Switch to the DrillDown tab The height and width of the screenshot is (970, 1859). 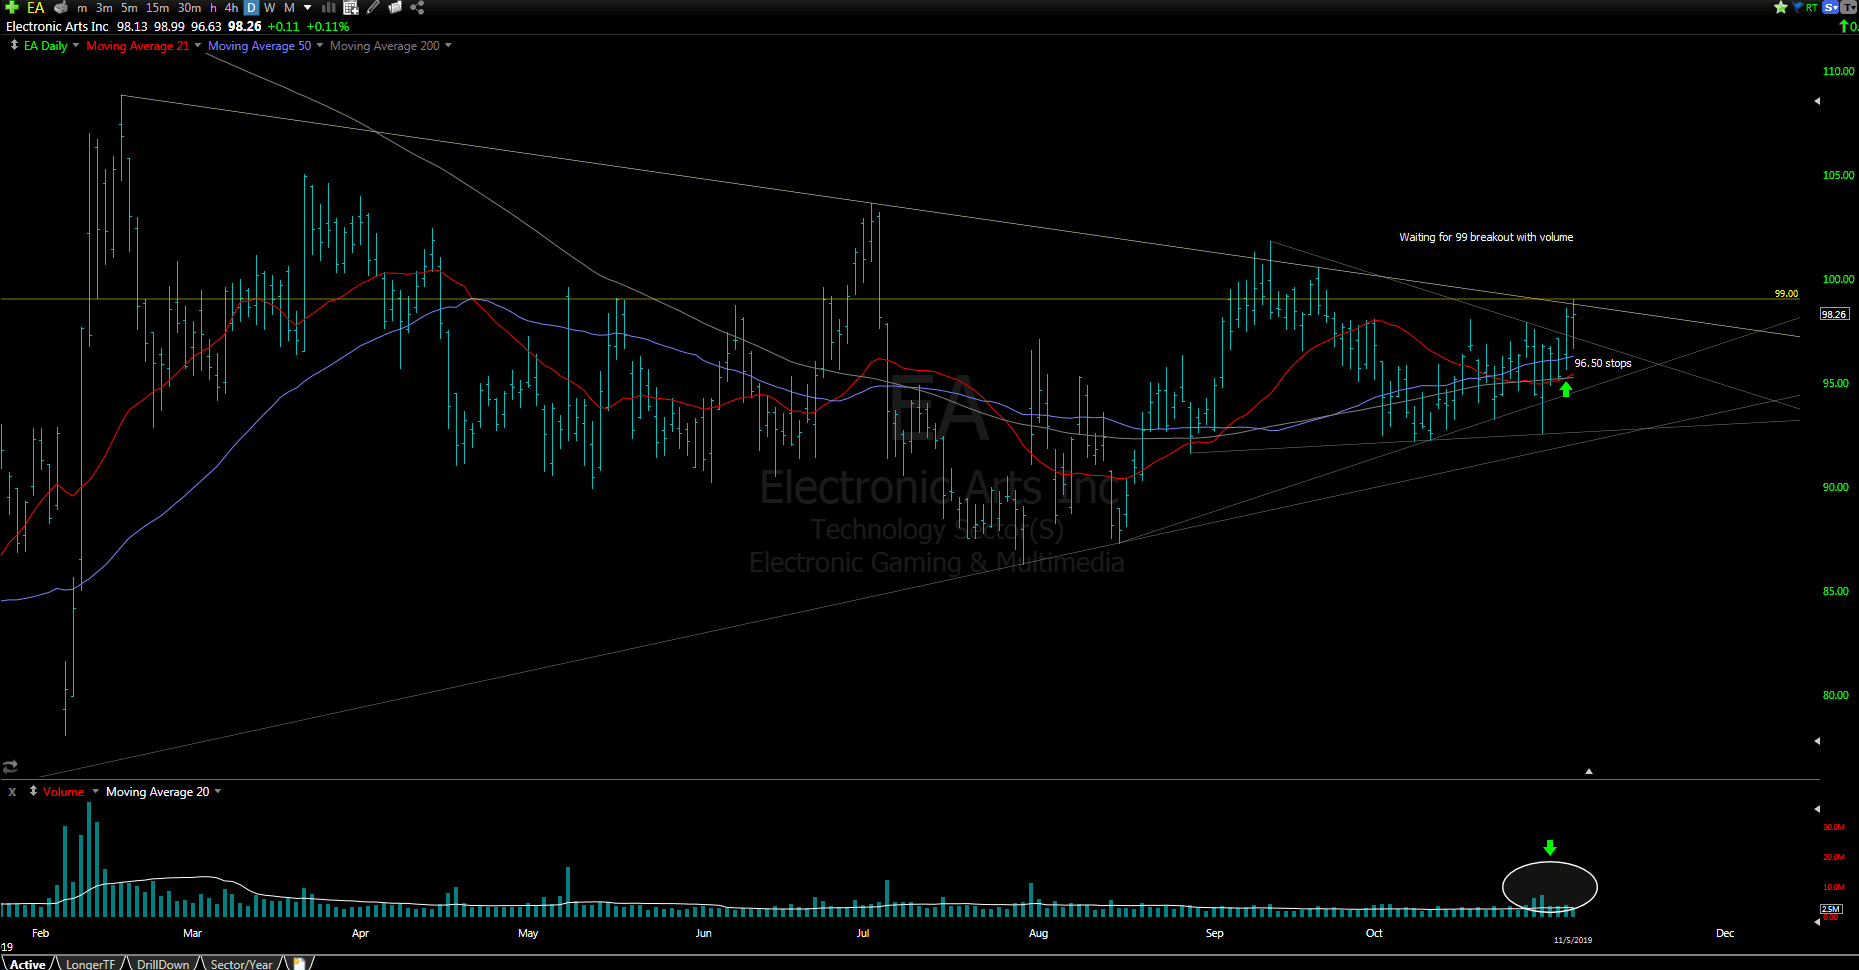click(x=163, y=964)
